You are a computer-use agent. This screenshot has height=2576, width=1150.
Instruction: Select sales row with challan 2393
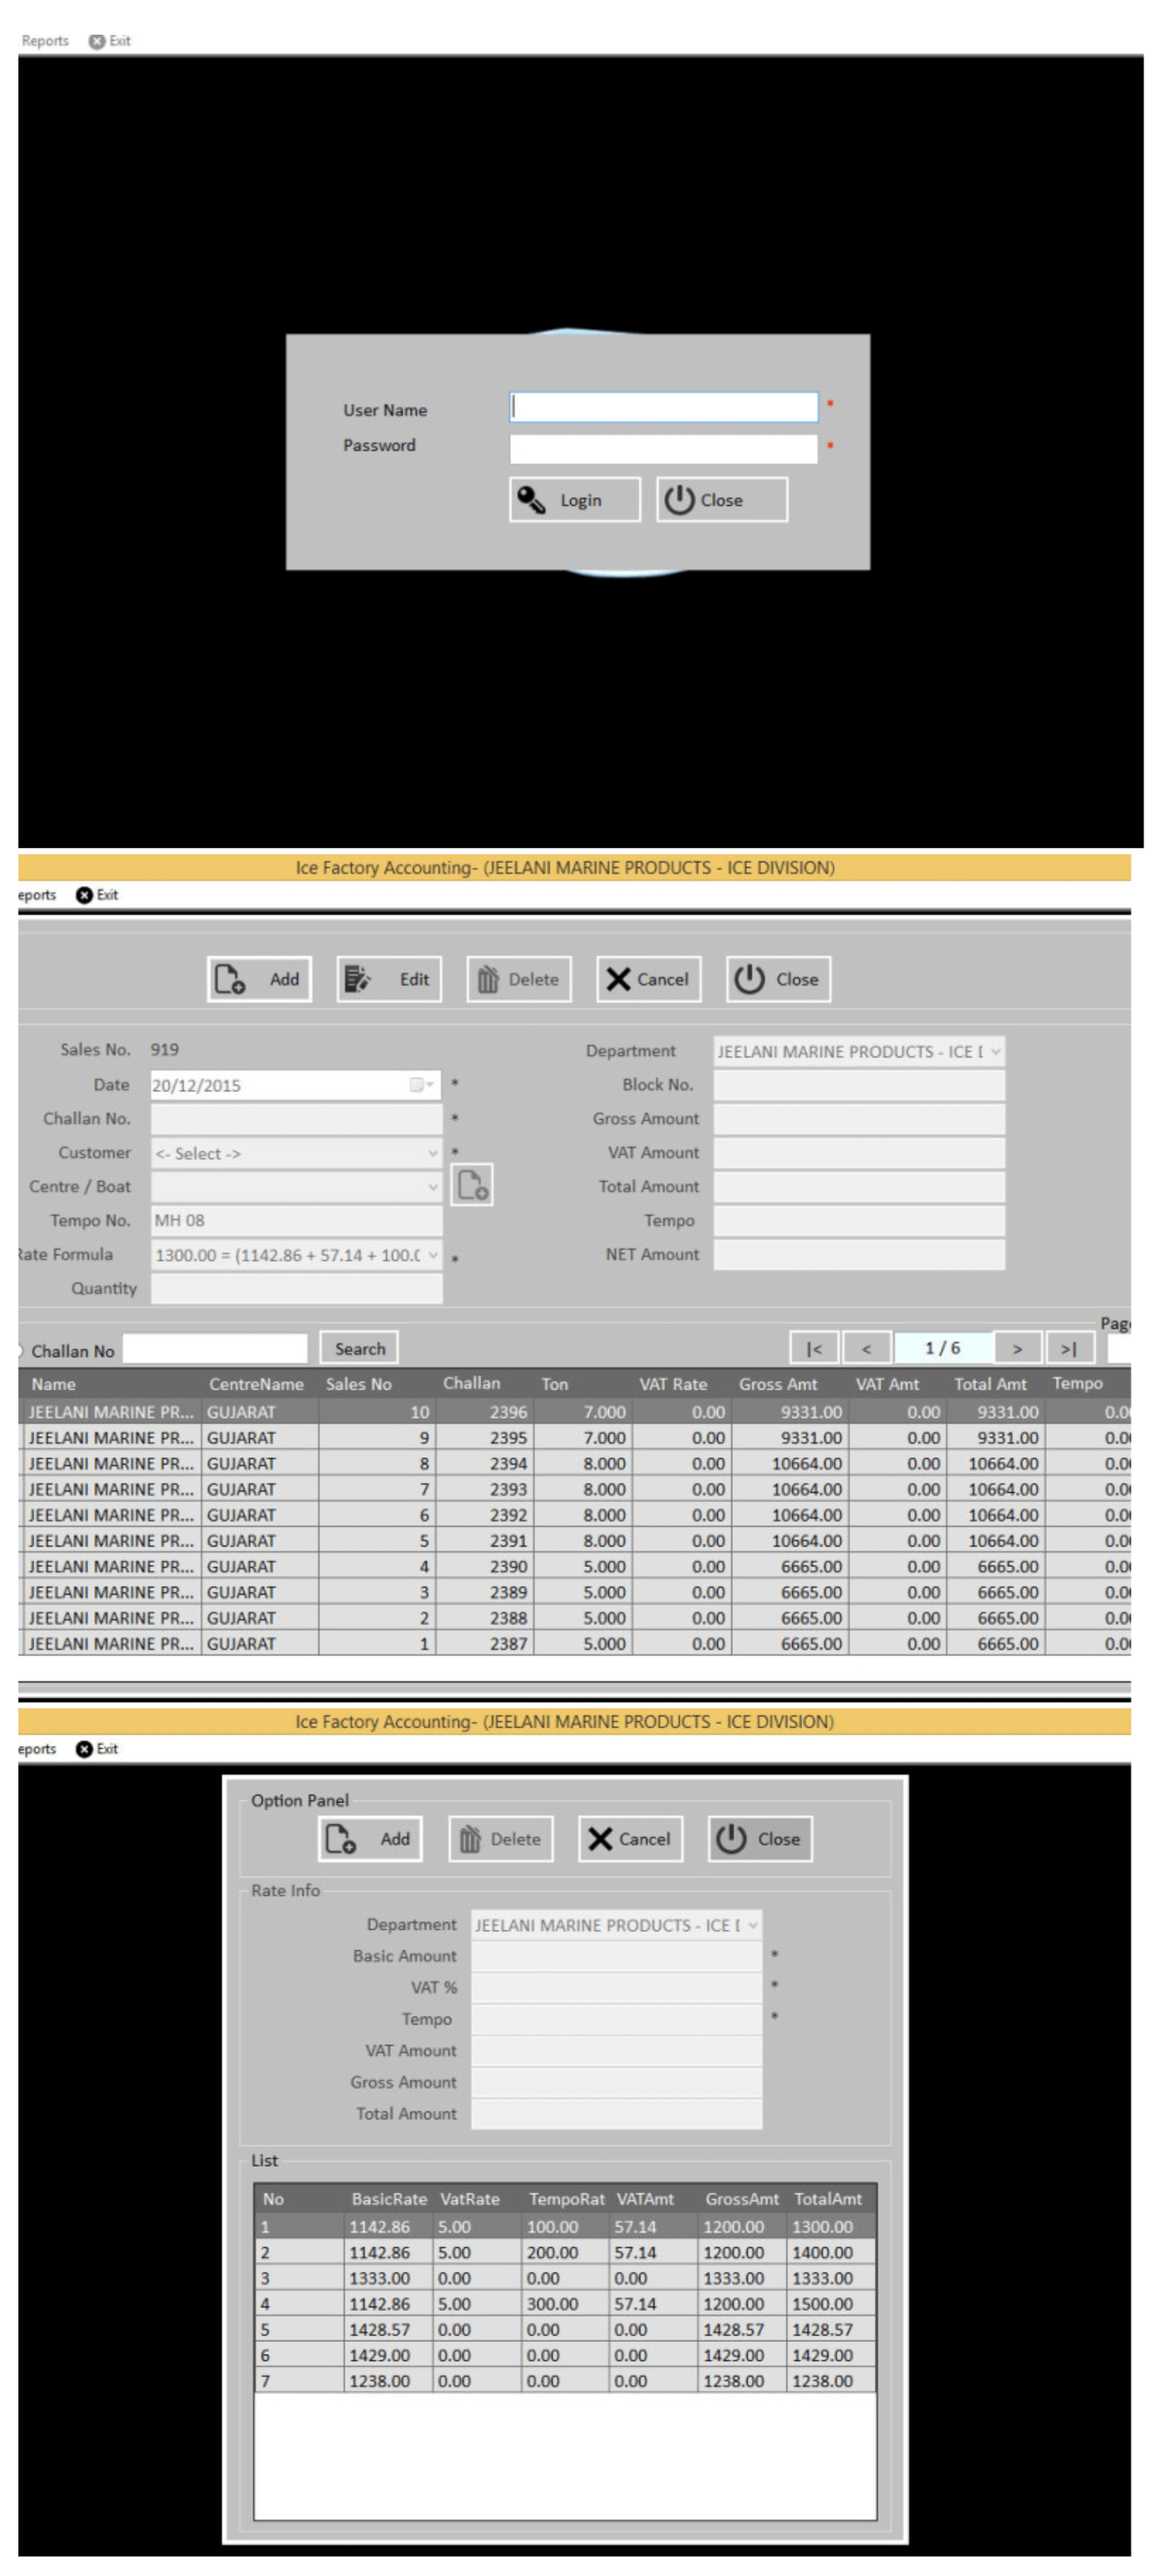pos(574,1490)
